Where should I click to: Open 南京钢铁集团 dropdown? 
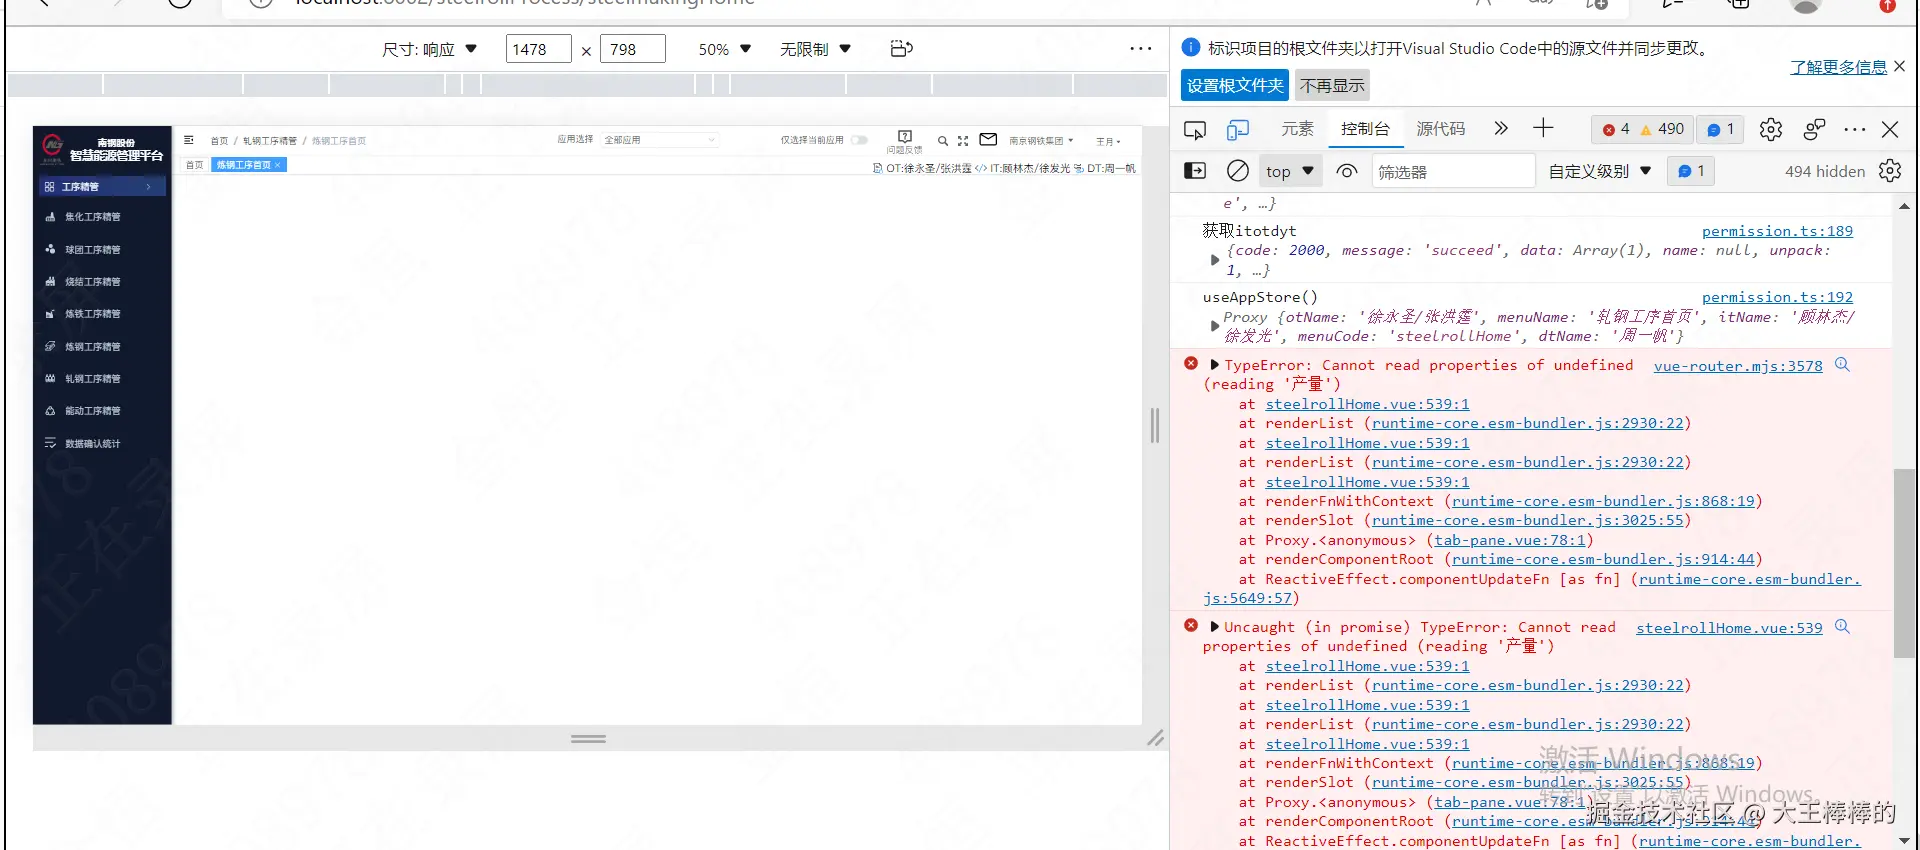click(1041, 141)
